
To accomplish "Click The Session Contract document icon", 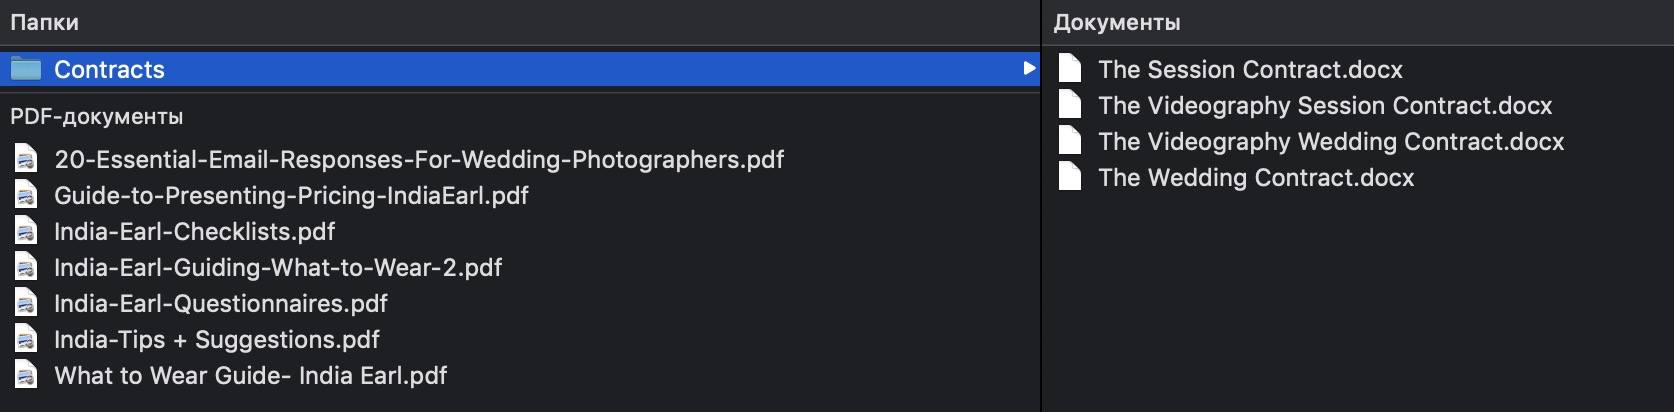I will (x=1070, y=69).
